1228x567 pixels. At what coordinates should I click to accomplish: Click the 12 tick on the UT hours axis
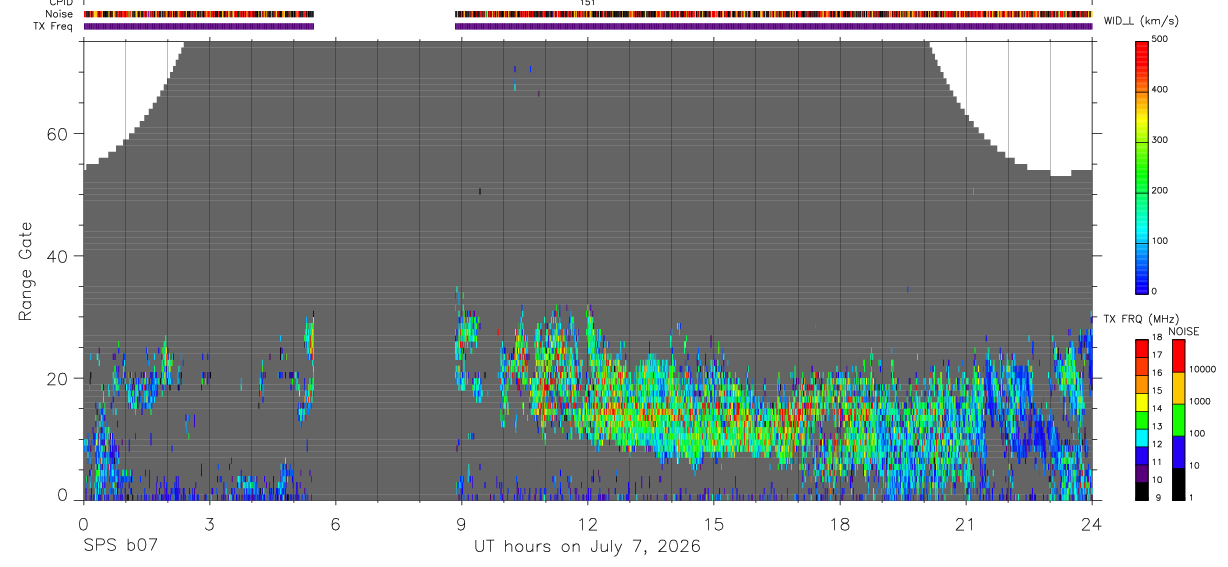[x=587, y=523]
